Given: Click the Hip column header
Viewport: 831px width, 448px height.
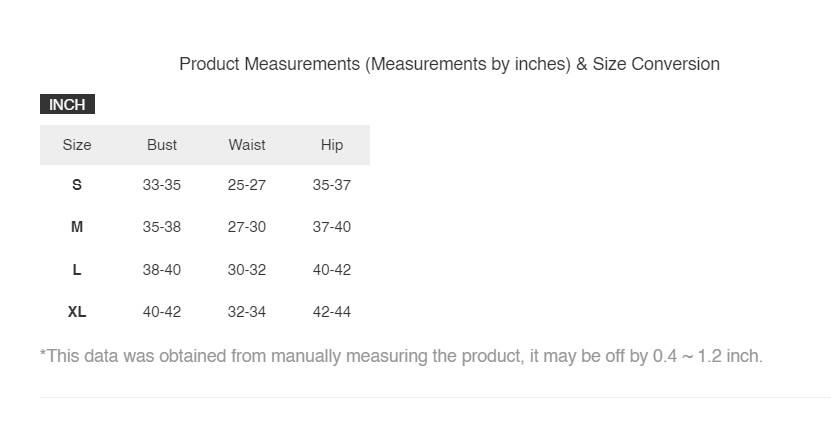Looking at the screenshot, I should tap(332, 145).
